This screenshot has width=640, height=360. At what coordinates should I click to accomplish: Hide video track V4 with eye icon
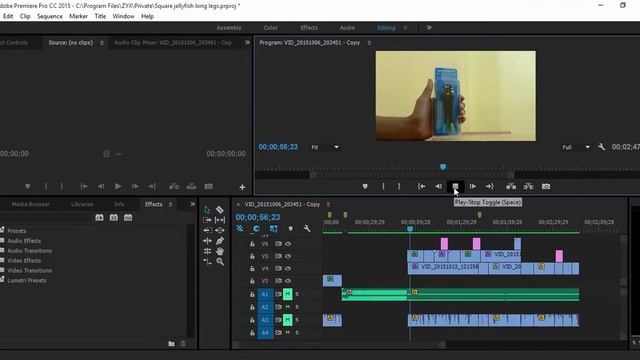click(288, 269)
